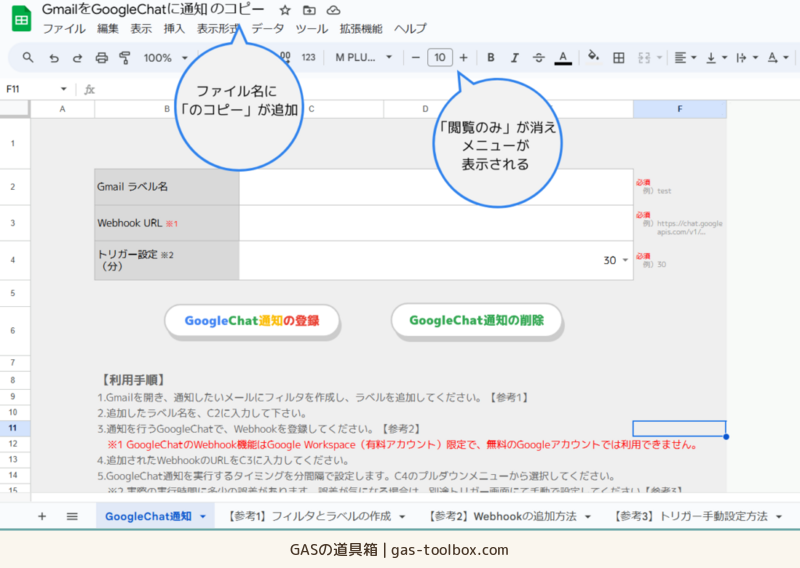Print the spreadsheet

[x=102, y=58]
